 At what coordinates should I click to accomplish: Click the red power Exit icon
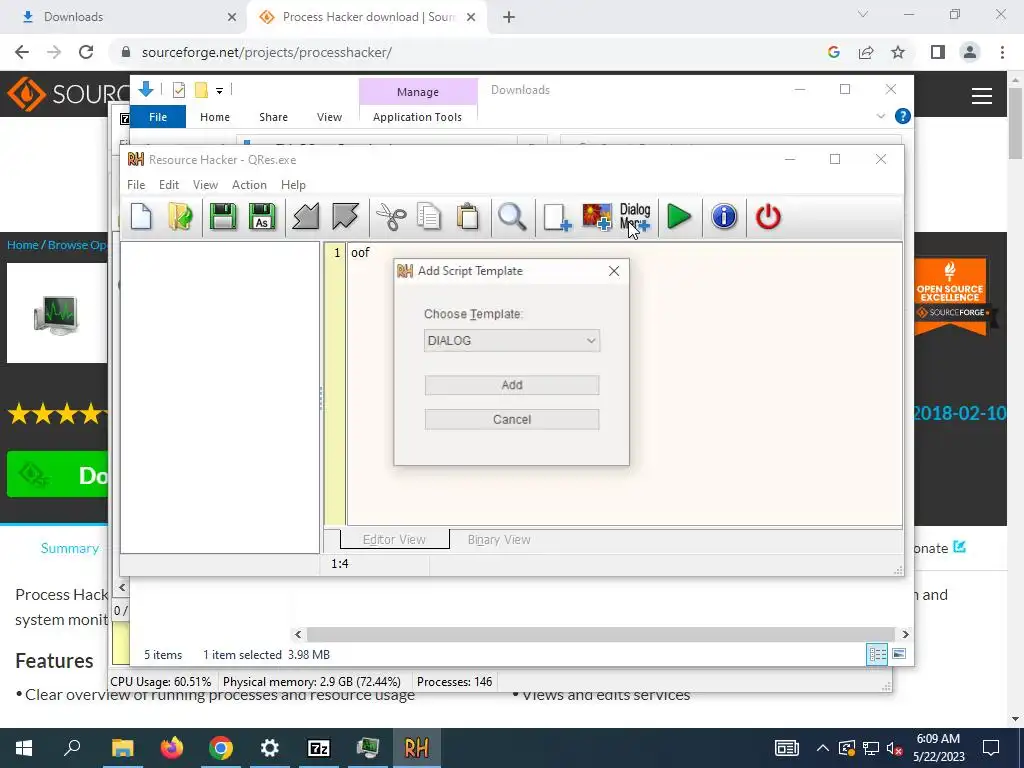point(768,217)
